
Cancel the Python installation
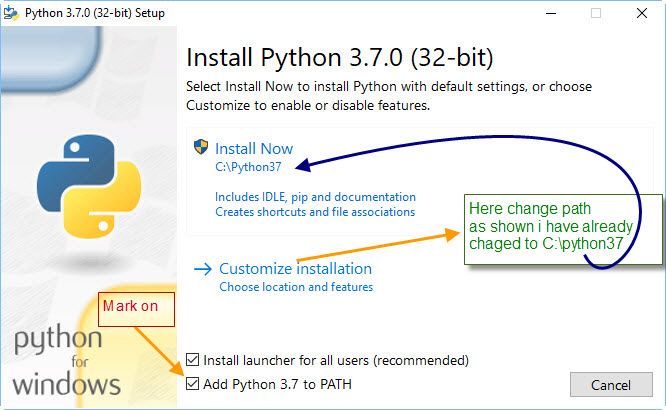click(611, 385)
